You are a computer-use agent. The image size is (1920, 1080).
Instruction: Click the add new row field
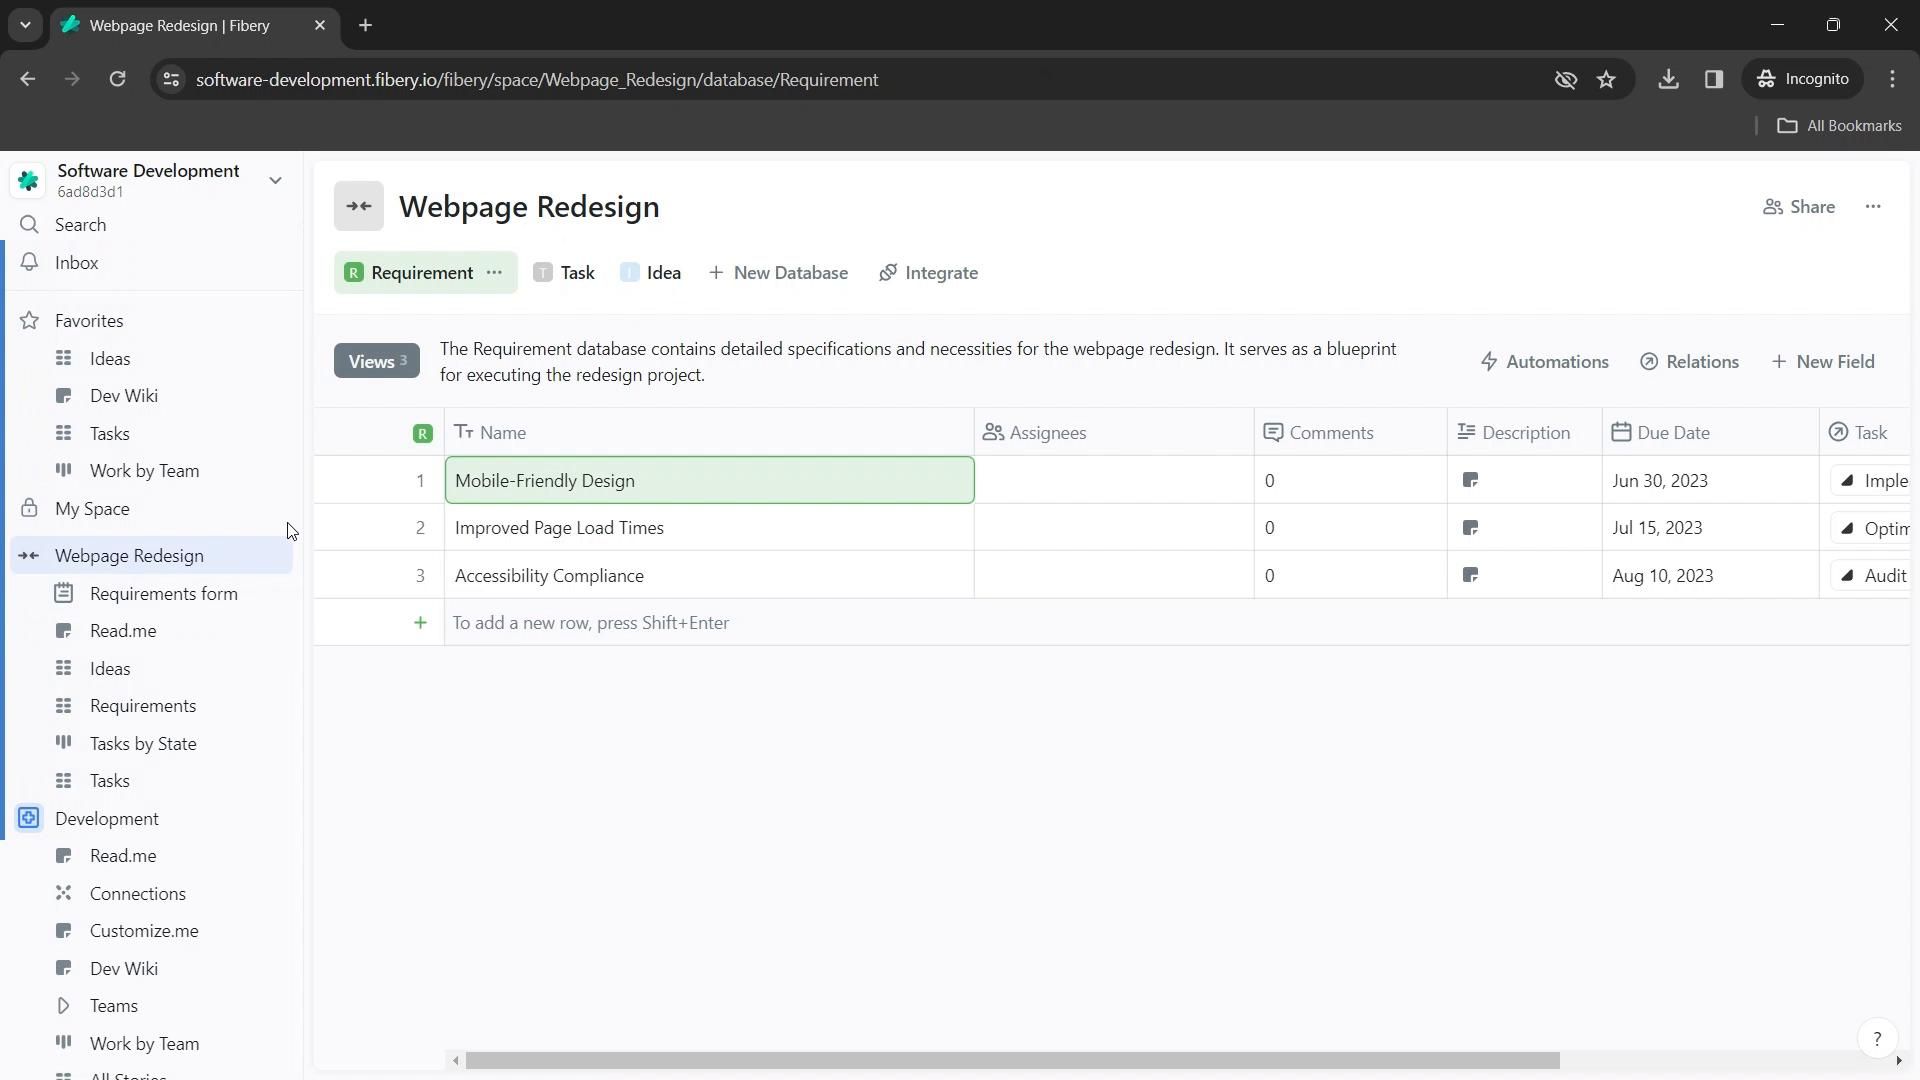pos(591,623)
